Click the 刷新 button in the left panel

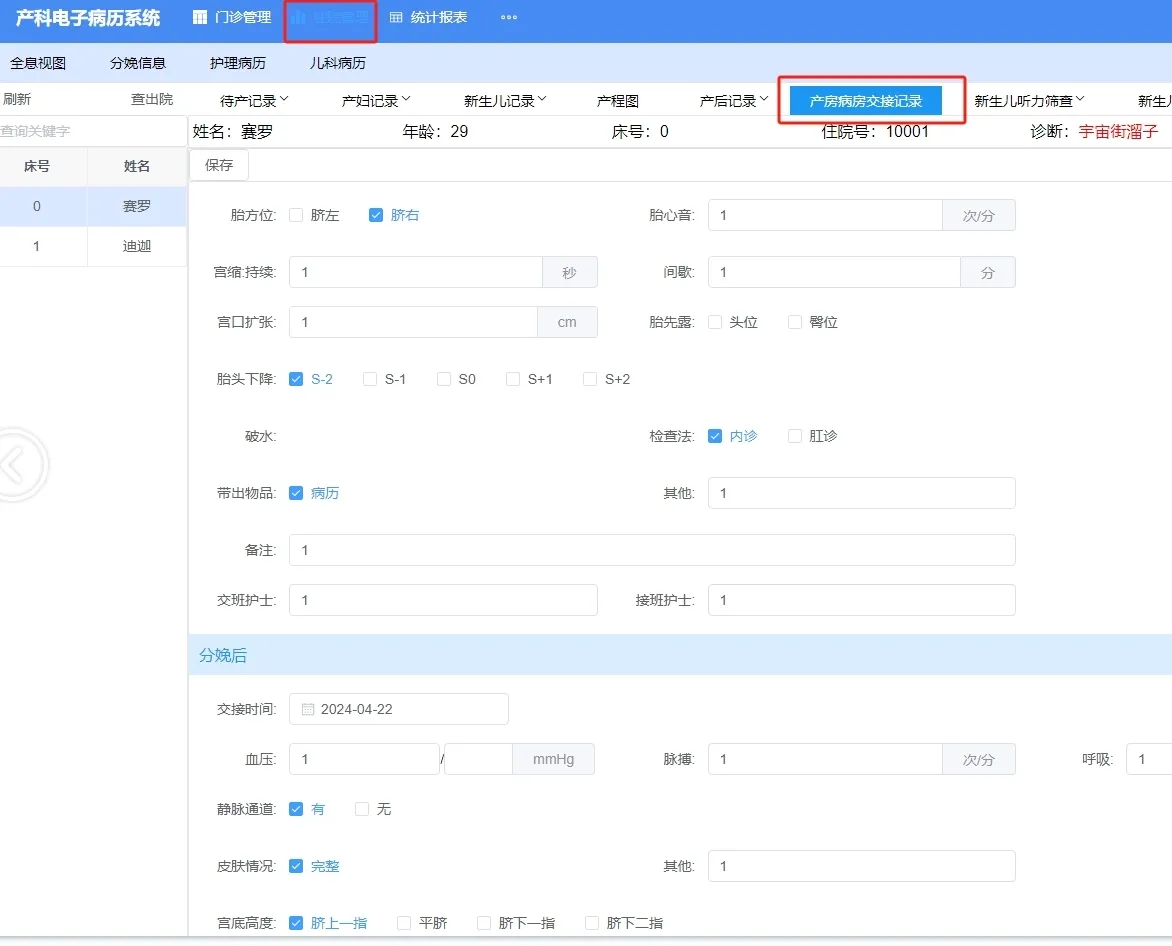(16, 99)
